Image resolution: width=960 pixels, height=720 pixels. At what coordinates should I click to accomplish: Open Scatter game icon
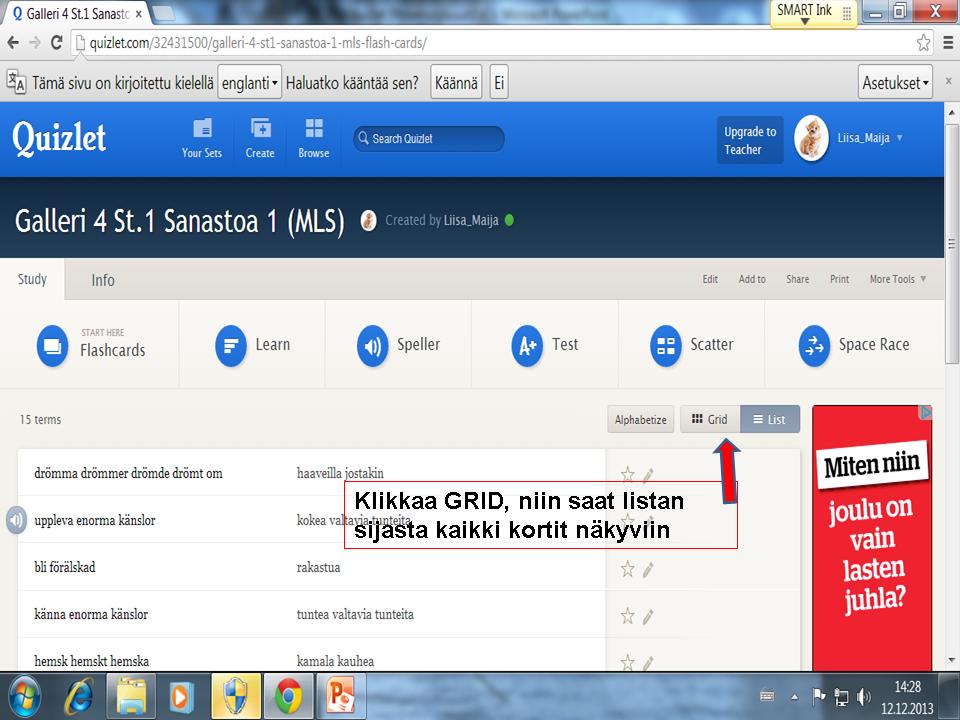[665, 346]
